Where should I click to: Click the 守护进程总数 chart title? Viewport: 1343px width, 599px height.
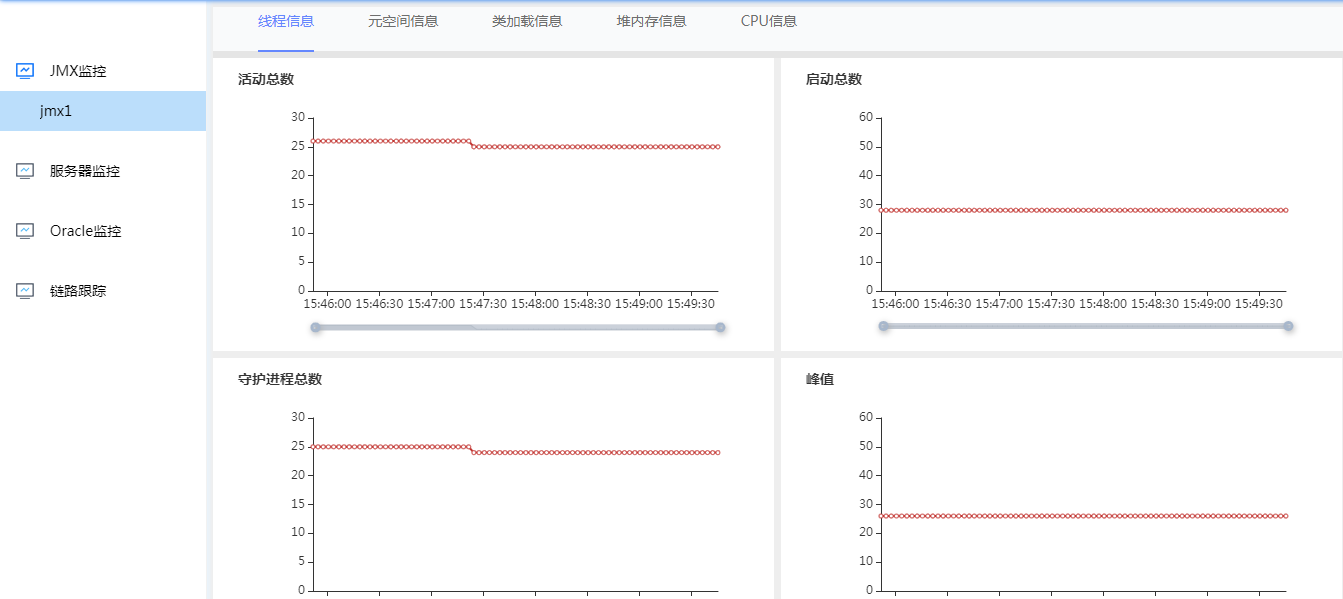tap(280, 379)
